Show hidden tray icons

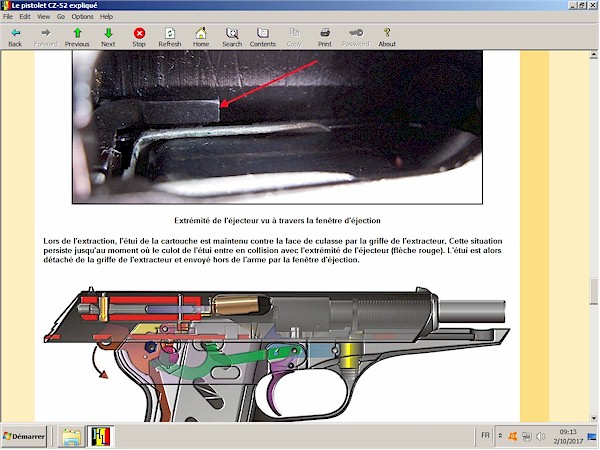[500, 436]
